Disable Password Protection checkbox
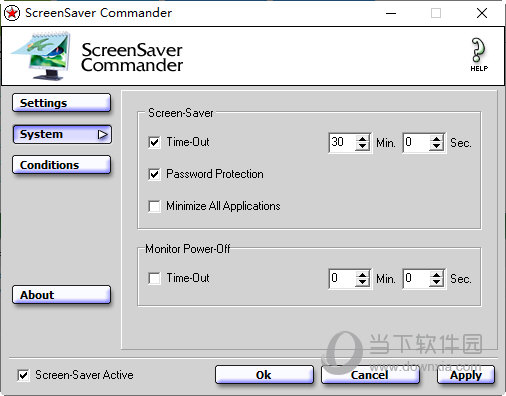 154,174
